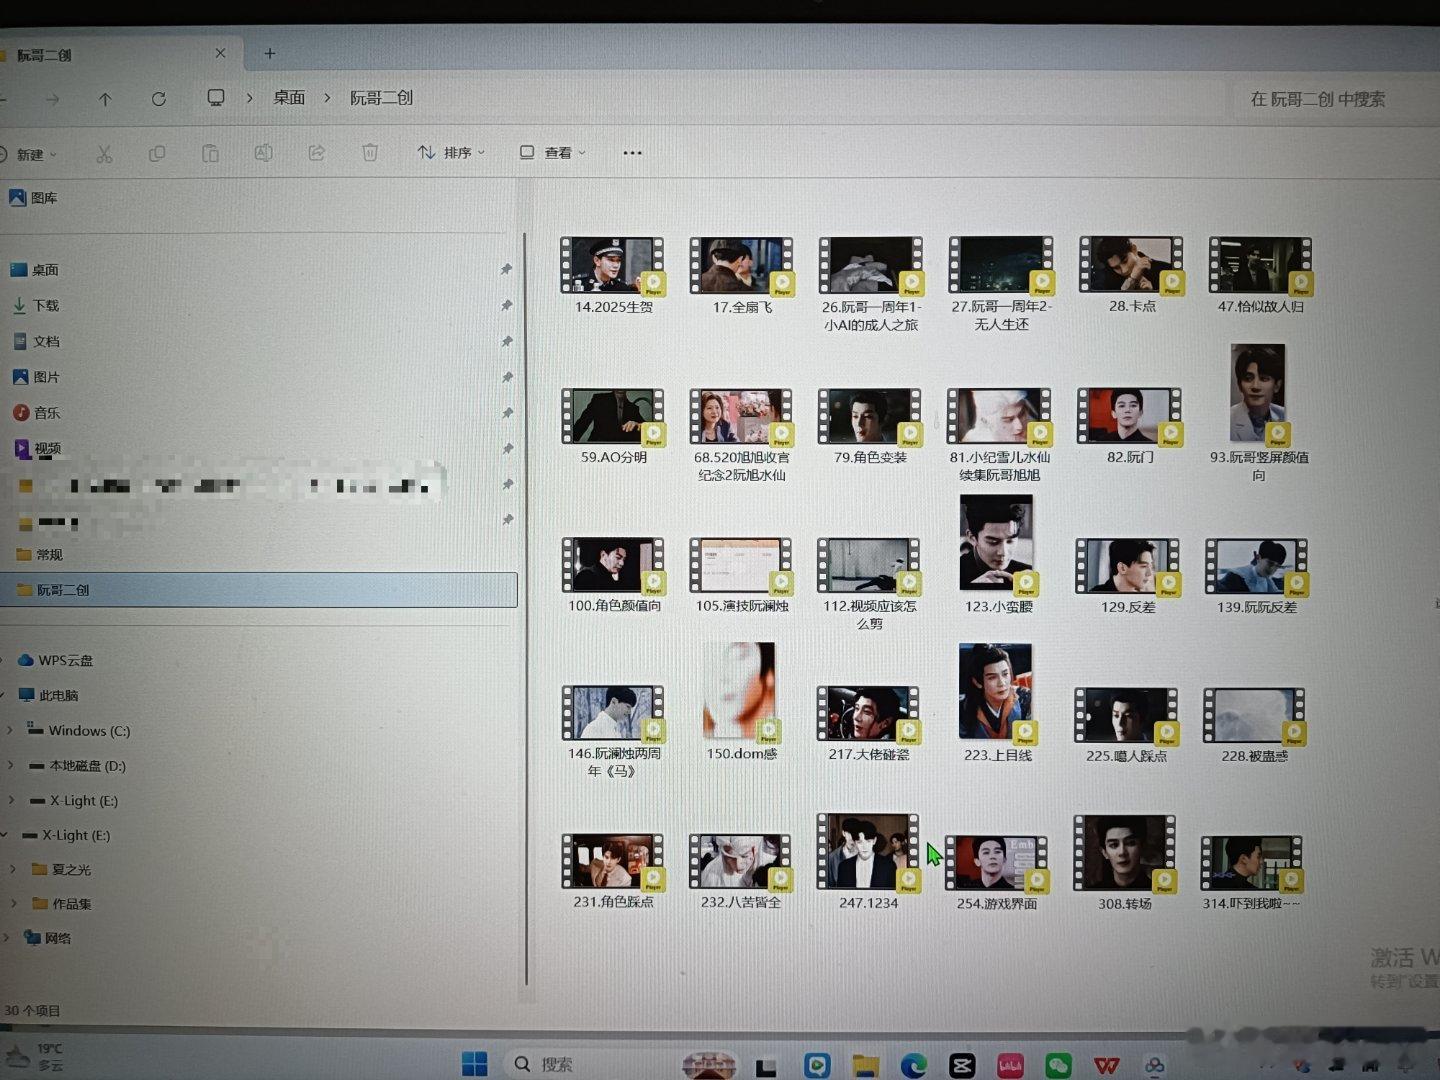Select 此电脑 in the sidebar
1440x1080 pixels.
coord(49,696)
